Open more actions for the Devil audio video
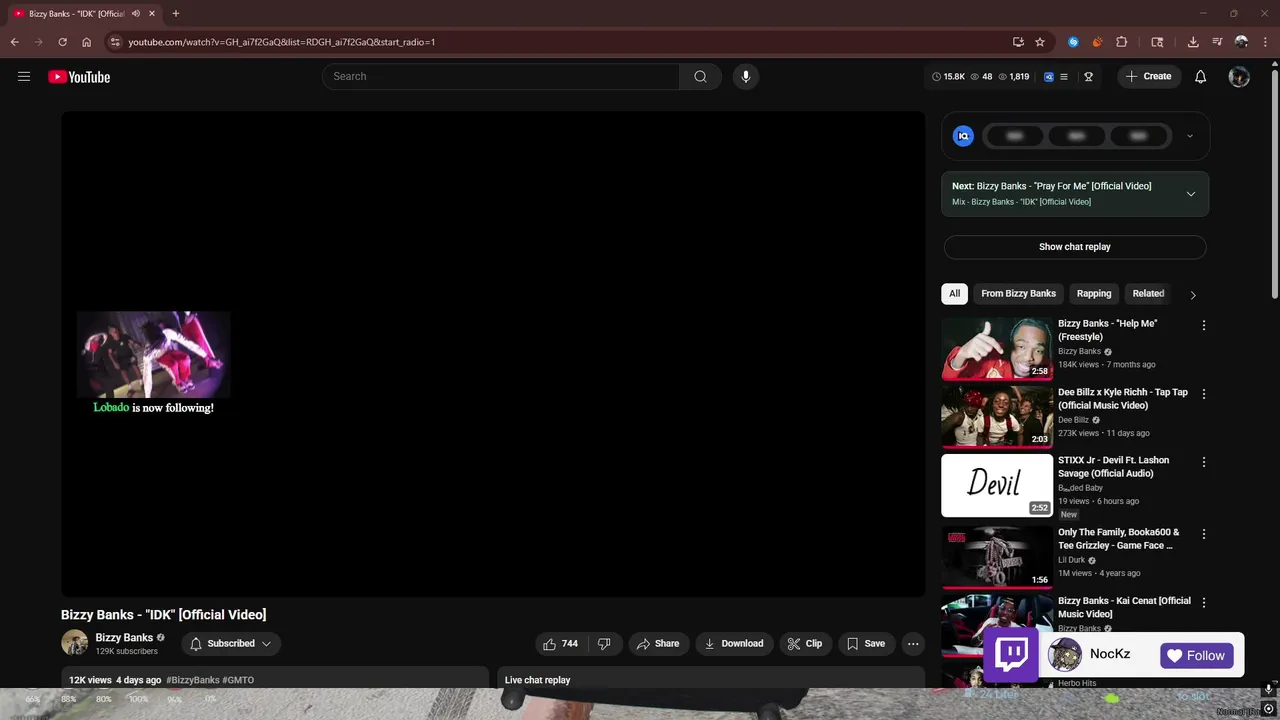Viewport: 1280px width, 720px height. 1203,462
